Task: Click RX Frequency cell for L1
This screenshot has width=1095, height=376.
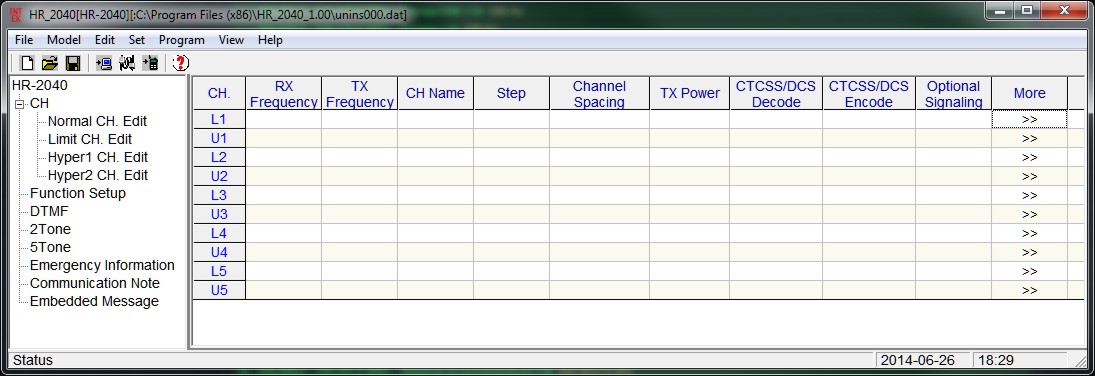Action: pyautogui.click(x=284, y=120)
